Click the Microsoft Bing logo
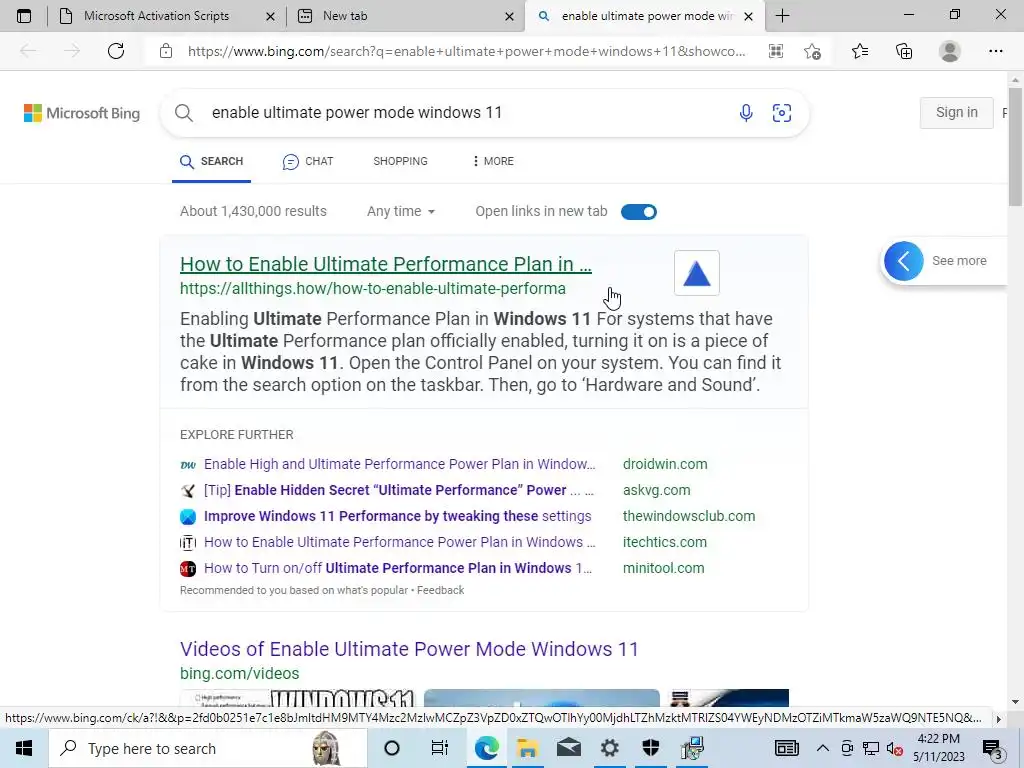Image resolution: width=1024 pixels, height=768 pixels. [x=82, y=113]
